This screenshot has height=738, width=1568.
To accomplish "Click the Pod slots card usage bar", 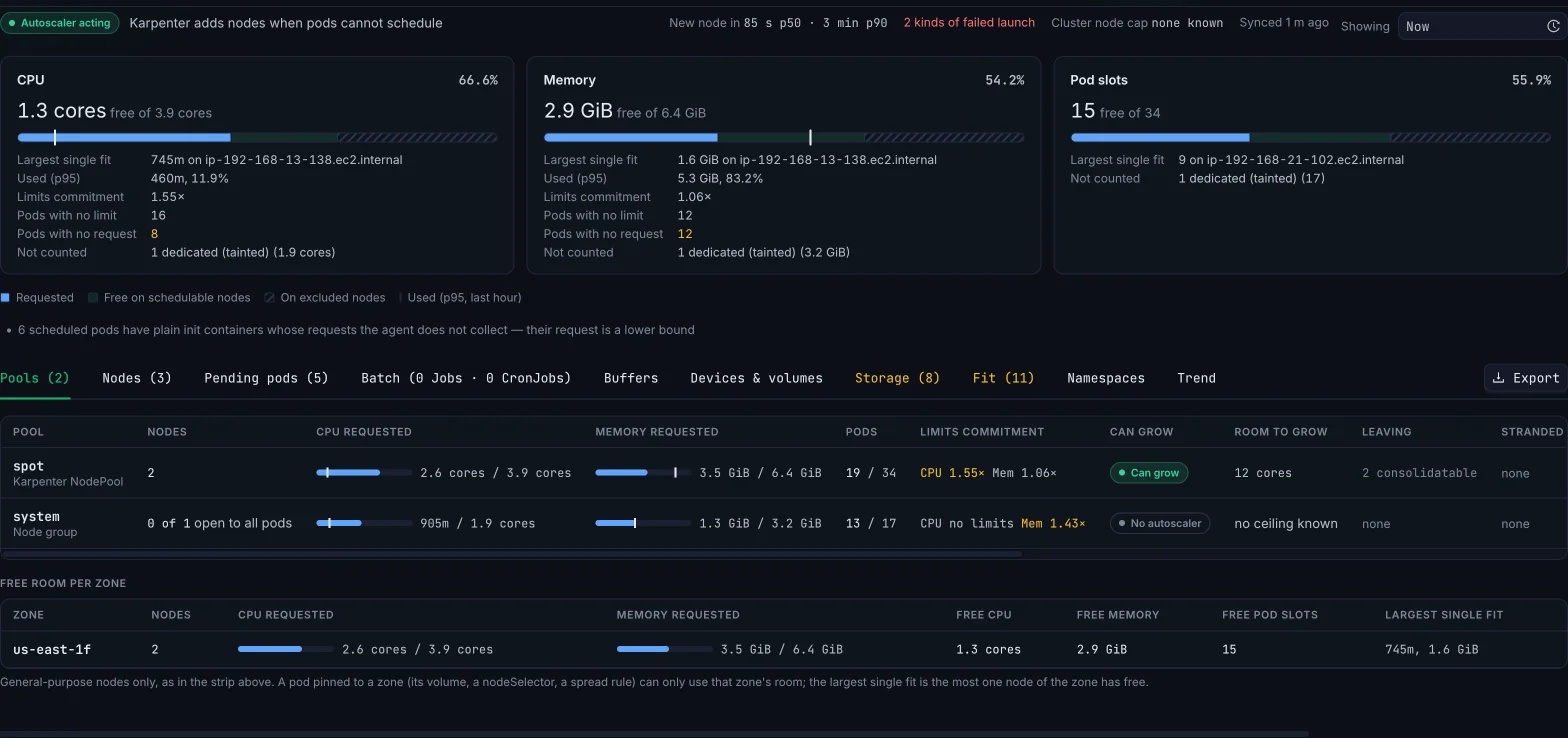I will (1310, 137).
